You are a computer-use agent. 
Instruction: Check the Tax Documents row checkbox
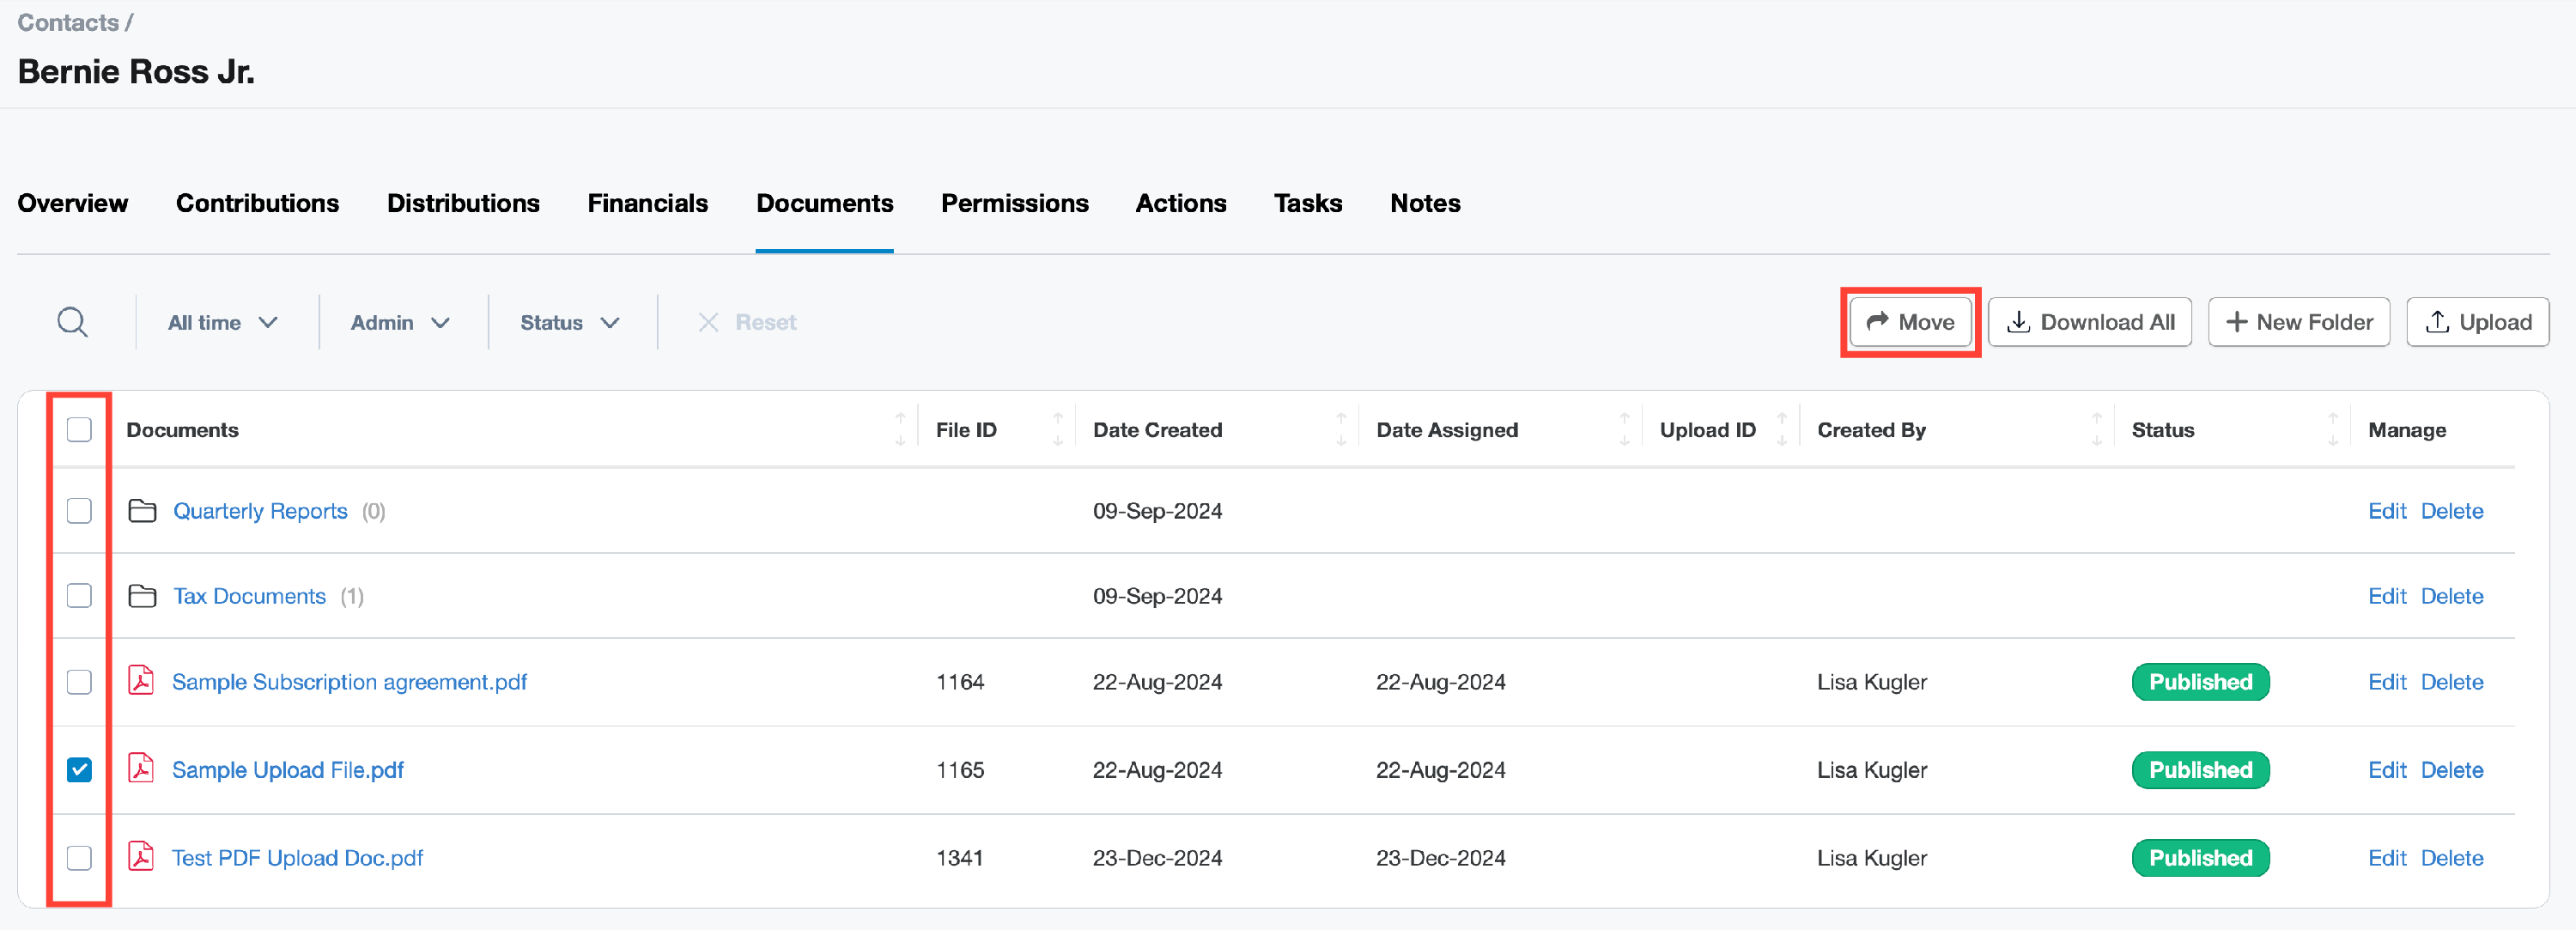tap(79, 596)
